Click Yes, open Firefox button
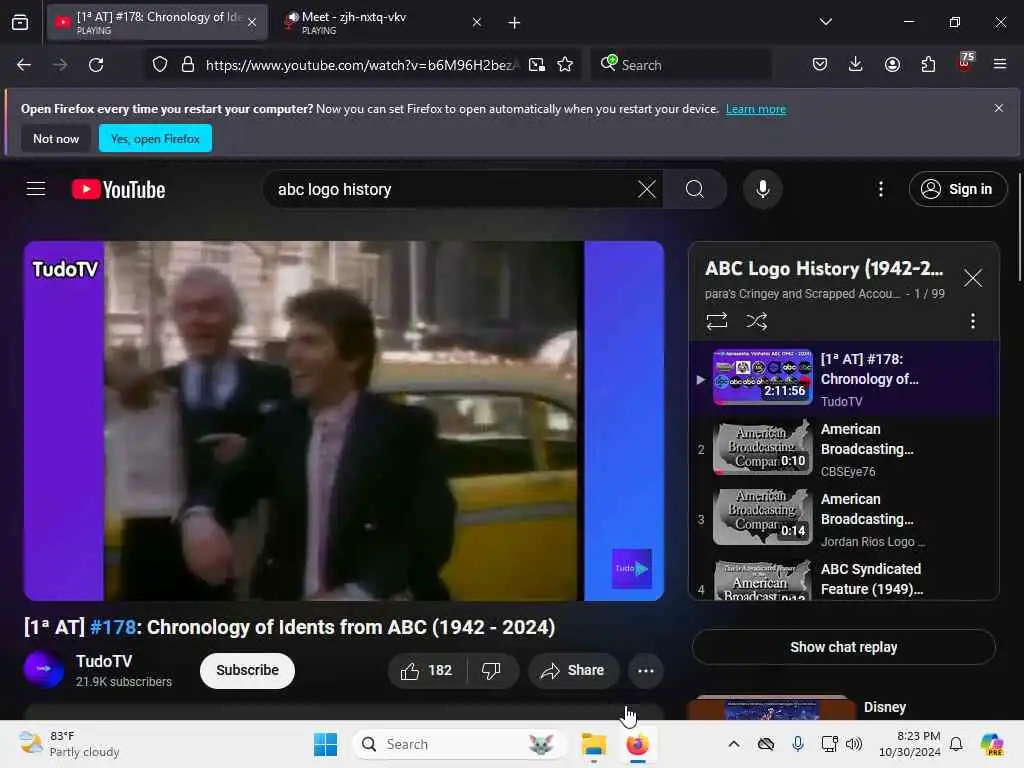1024x768 pixels. click(155, 138)
